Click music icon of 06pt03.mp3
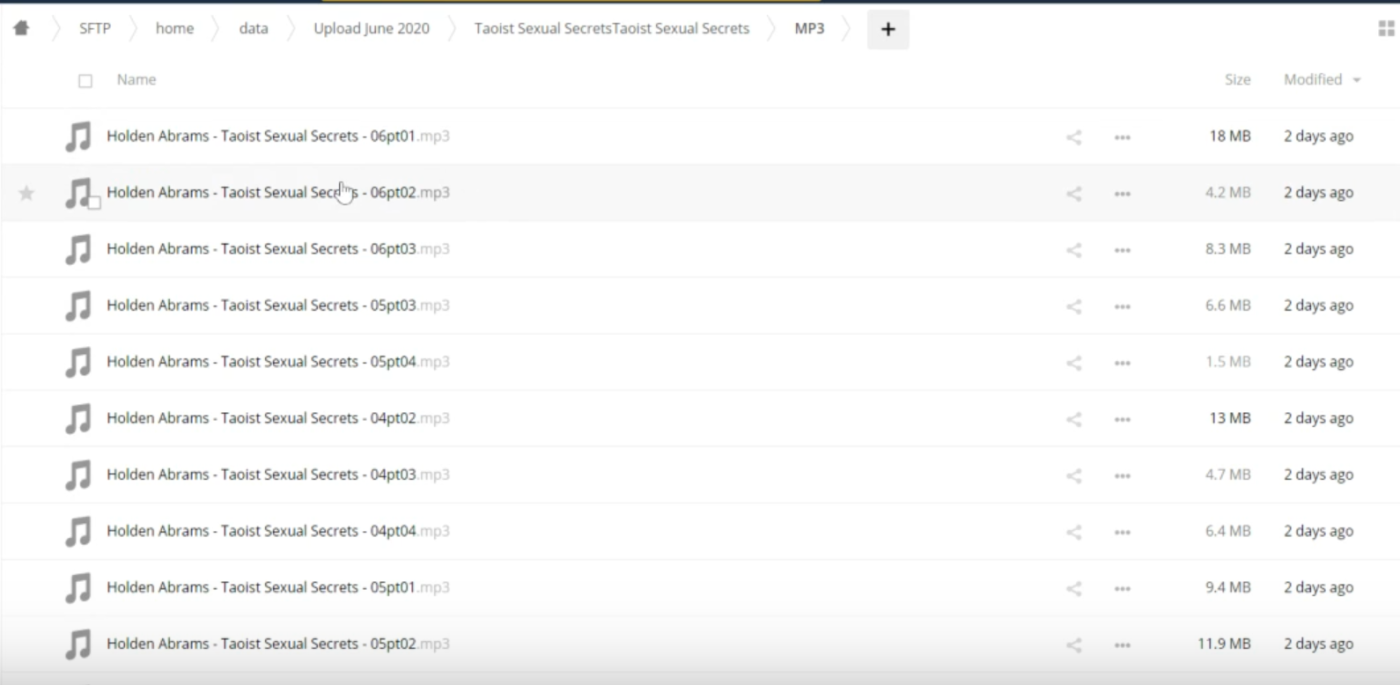 [78, 249]
